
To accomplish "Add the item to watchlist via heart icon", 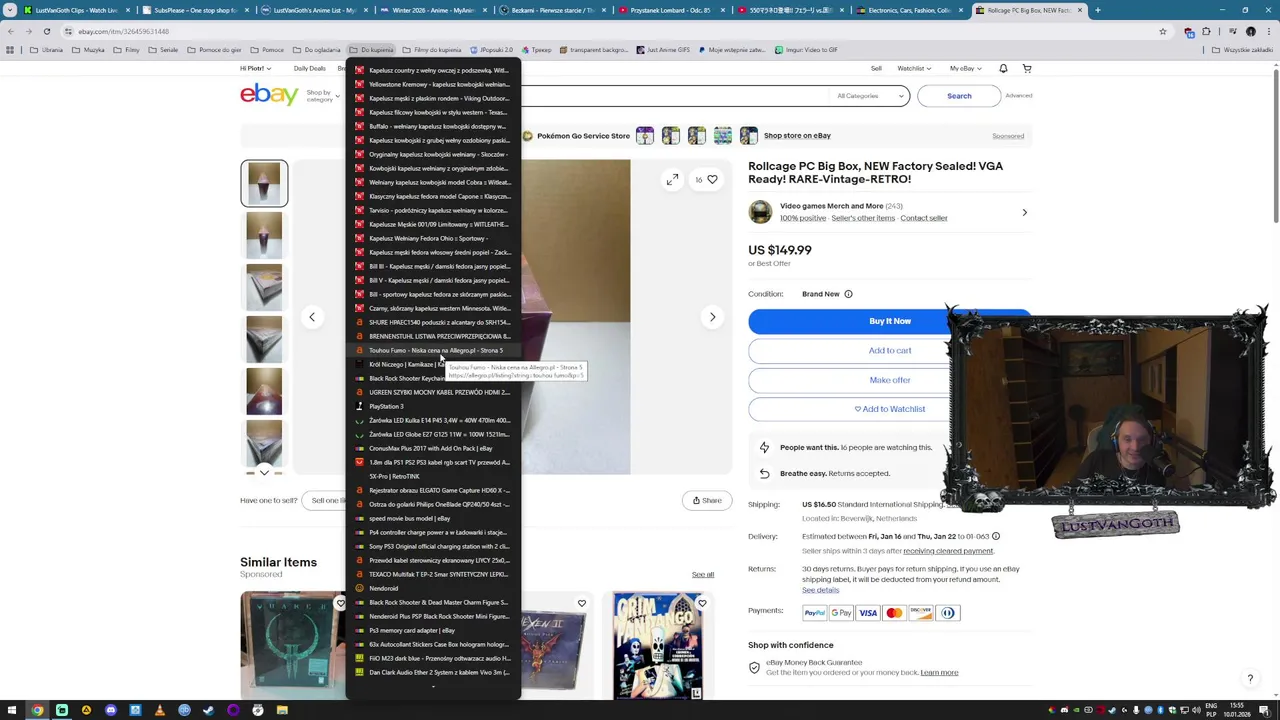I will 712,180.
